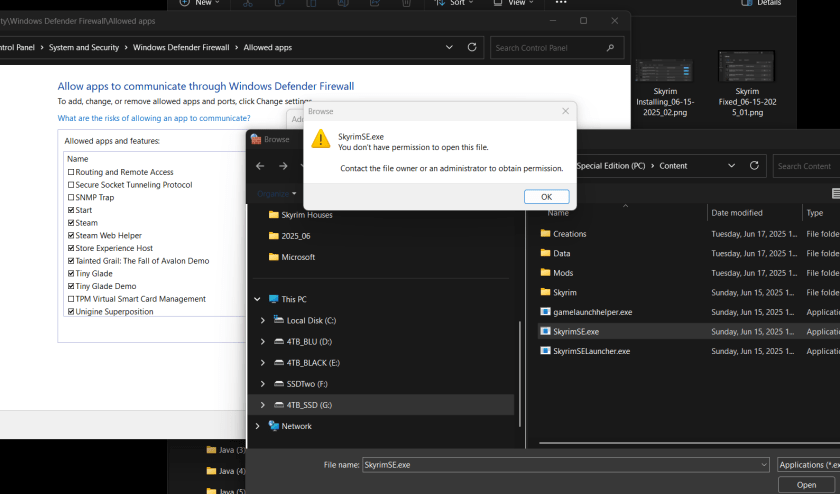840x494 pixels.
Task: Refresh the Control Panel address bar
Action: tap(473, 48)
